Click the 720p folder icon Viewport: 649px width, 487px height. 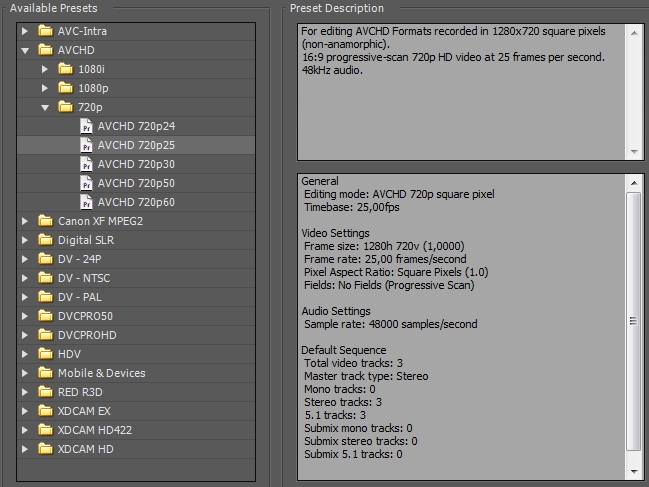click(66, 107)
